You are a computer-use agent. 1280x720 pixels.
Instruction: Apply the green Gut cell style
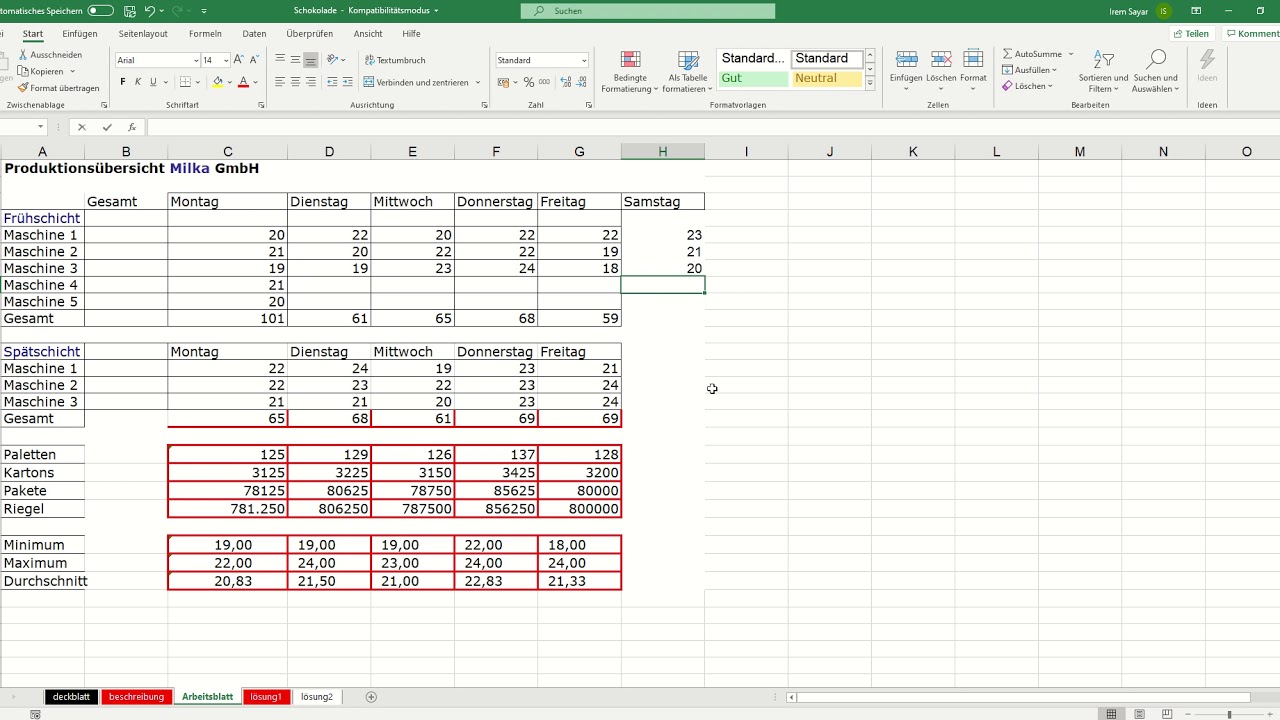753,78
